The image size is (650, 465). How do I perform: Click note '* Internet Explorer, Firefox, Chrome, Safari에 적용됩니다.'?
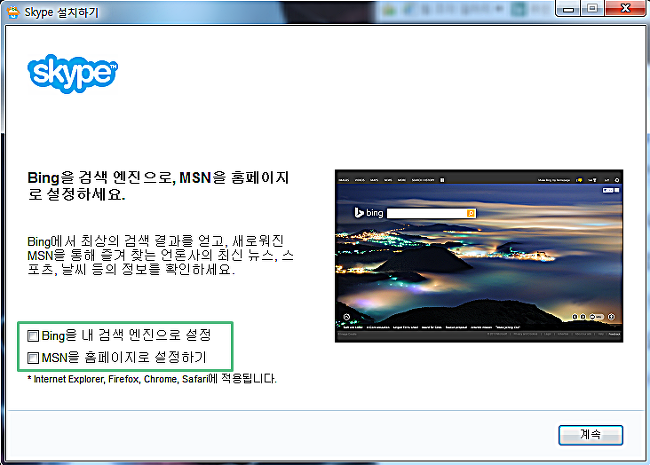pyautogui.click(x=152, y=379)
